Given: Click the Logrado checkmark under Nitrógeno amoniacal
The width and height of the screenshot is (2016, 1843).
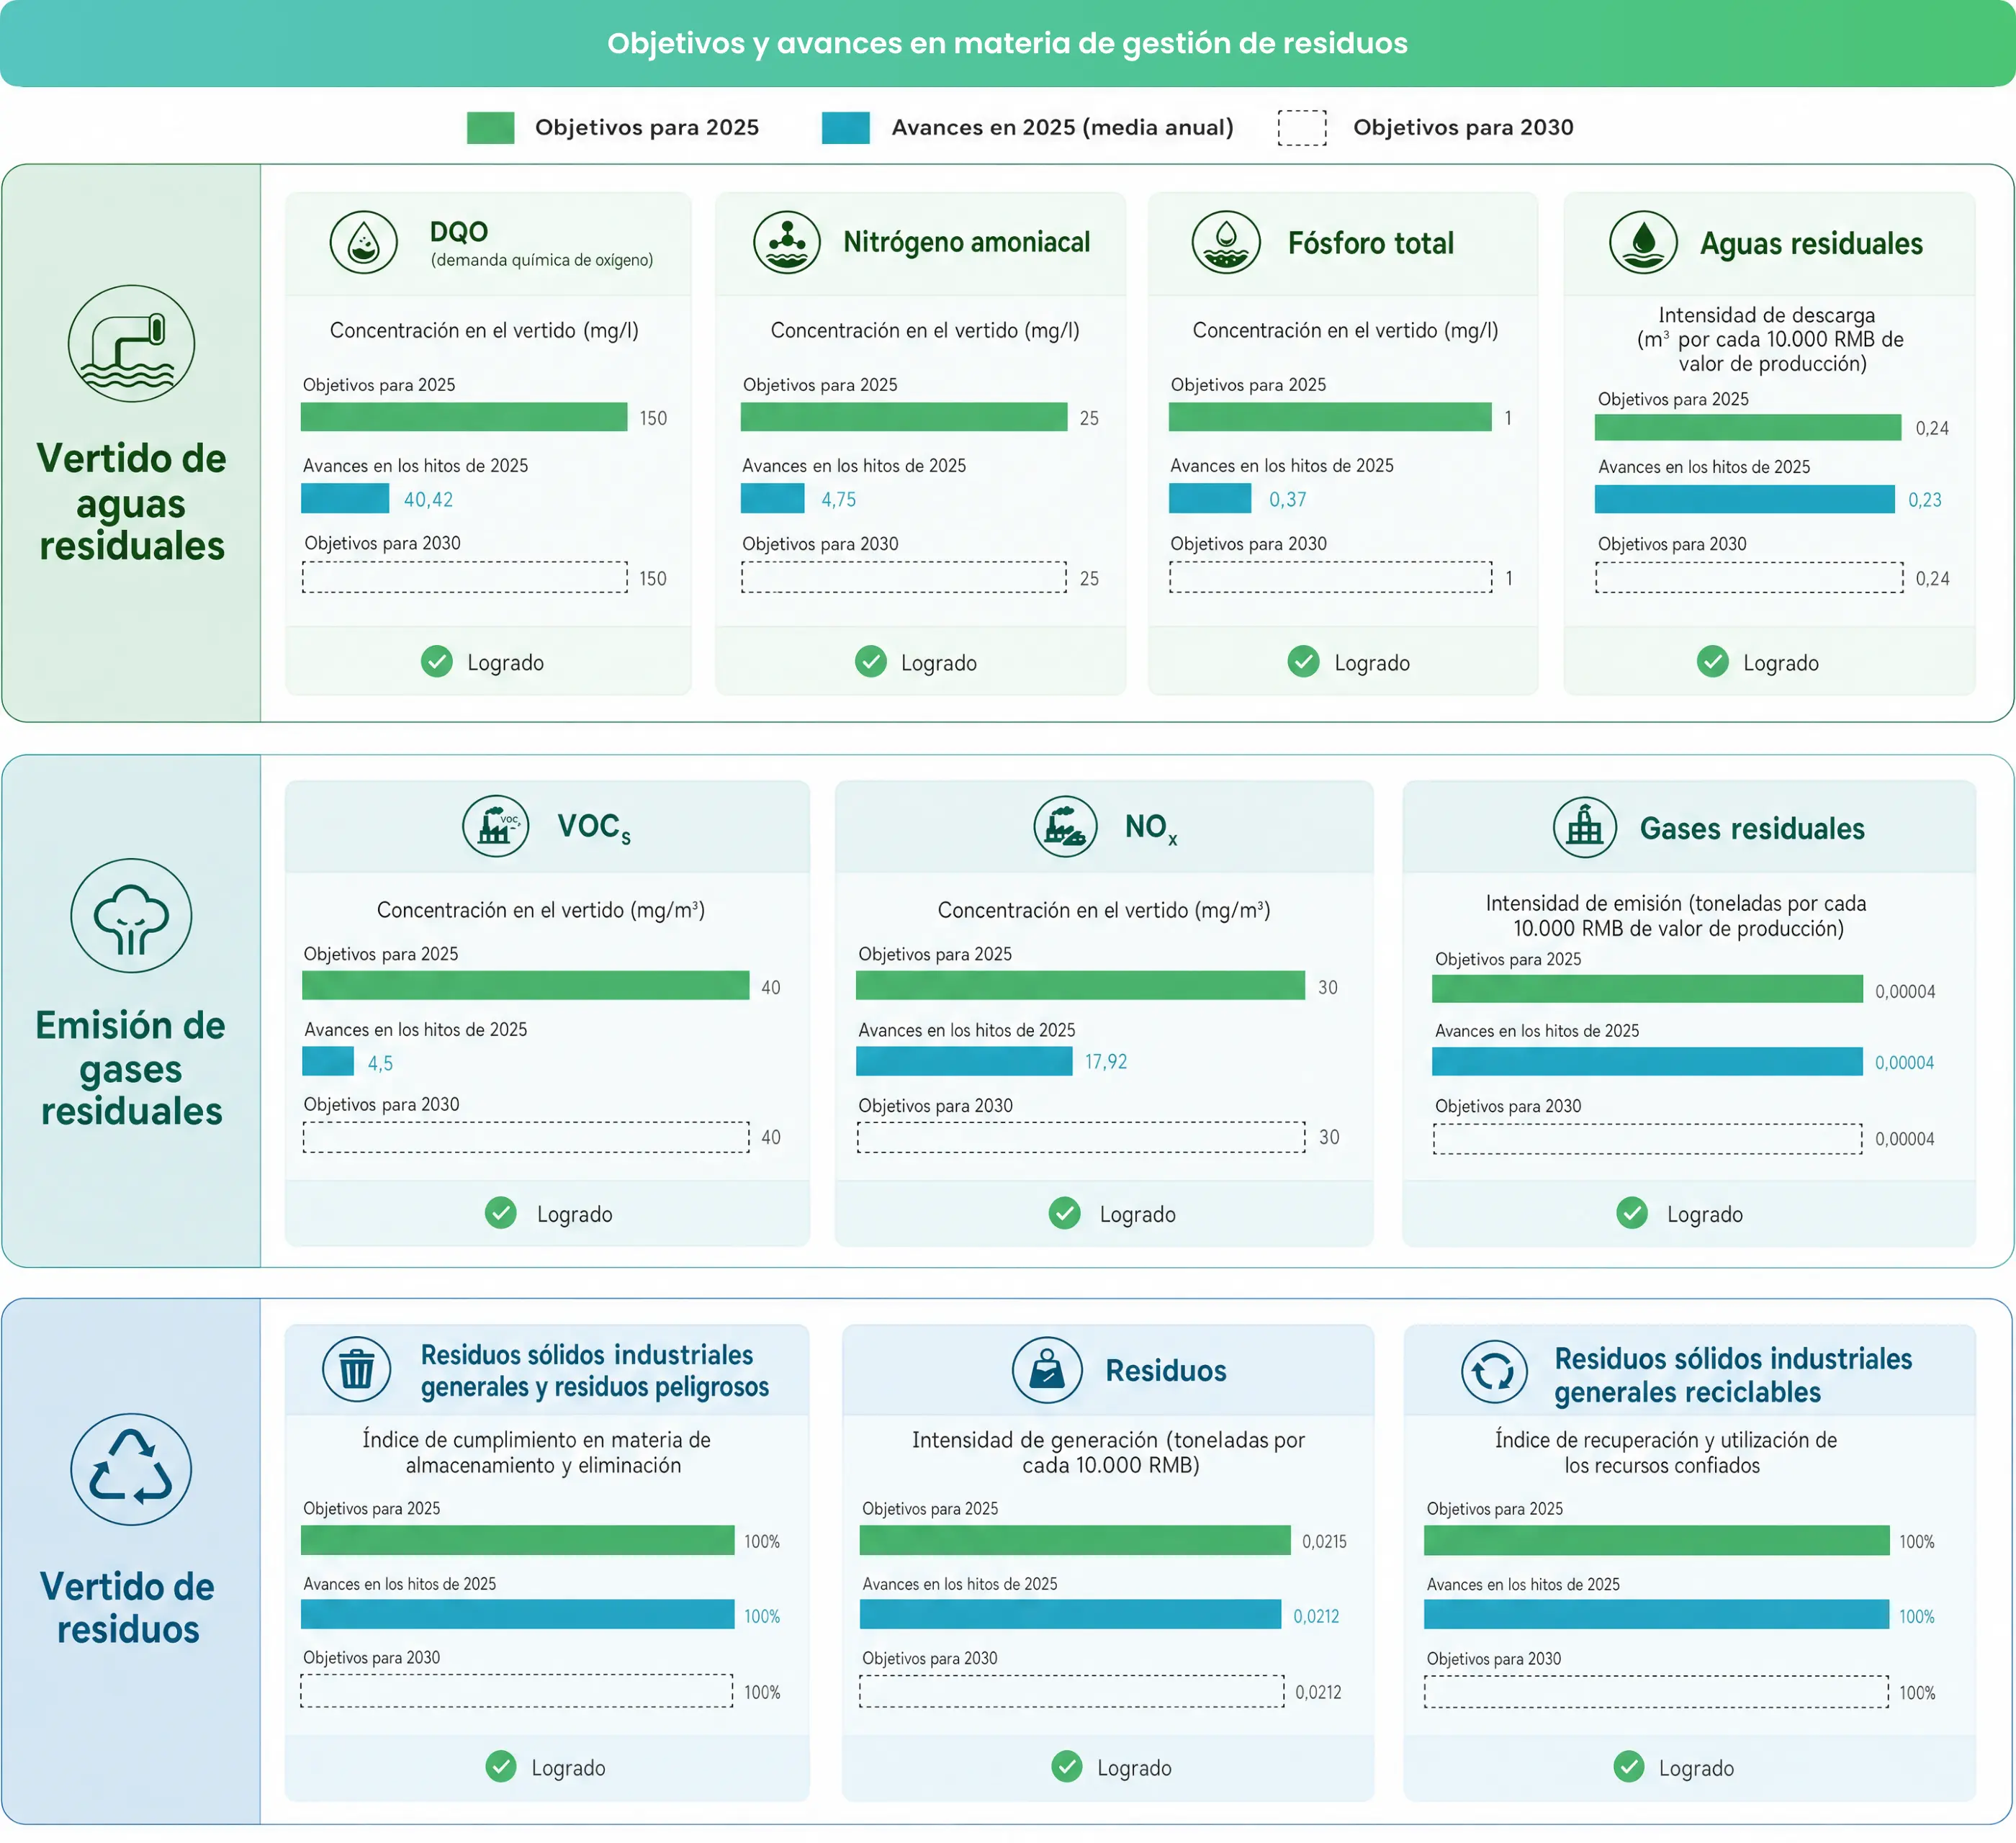Looking at the screenshot, I should 871,662.
